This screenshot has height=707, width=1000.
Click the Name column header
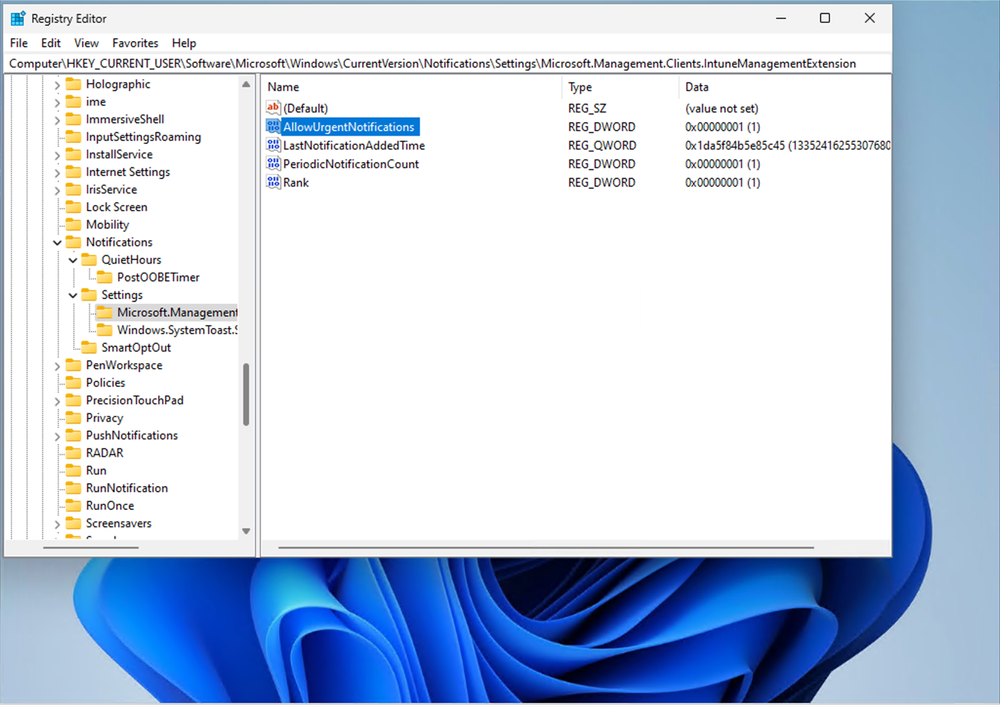411,87
